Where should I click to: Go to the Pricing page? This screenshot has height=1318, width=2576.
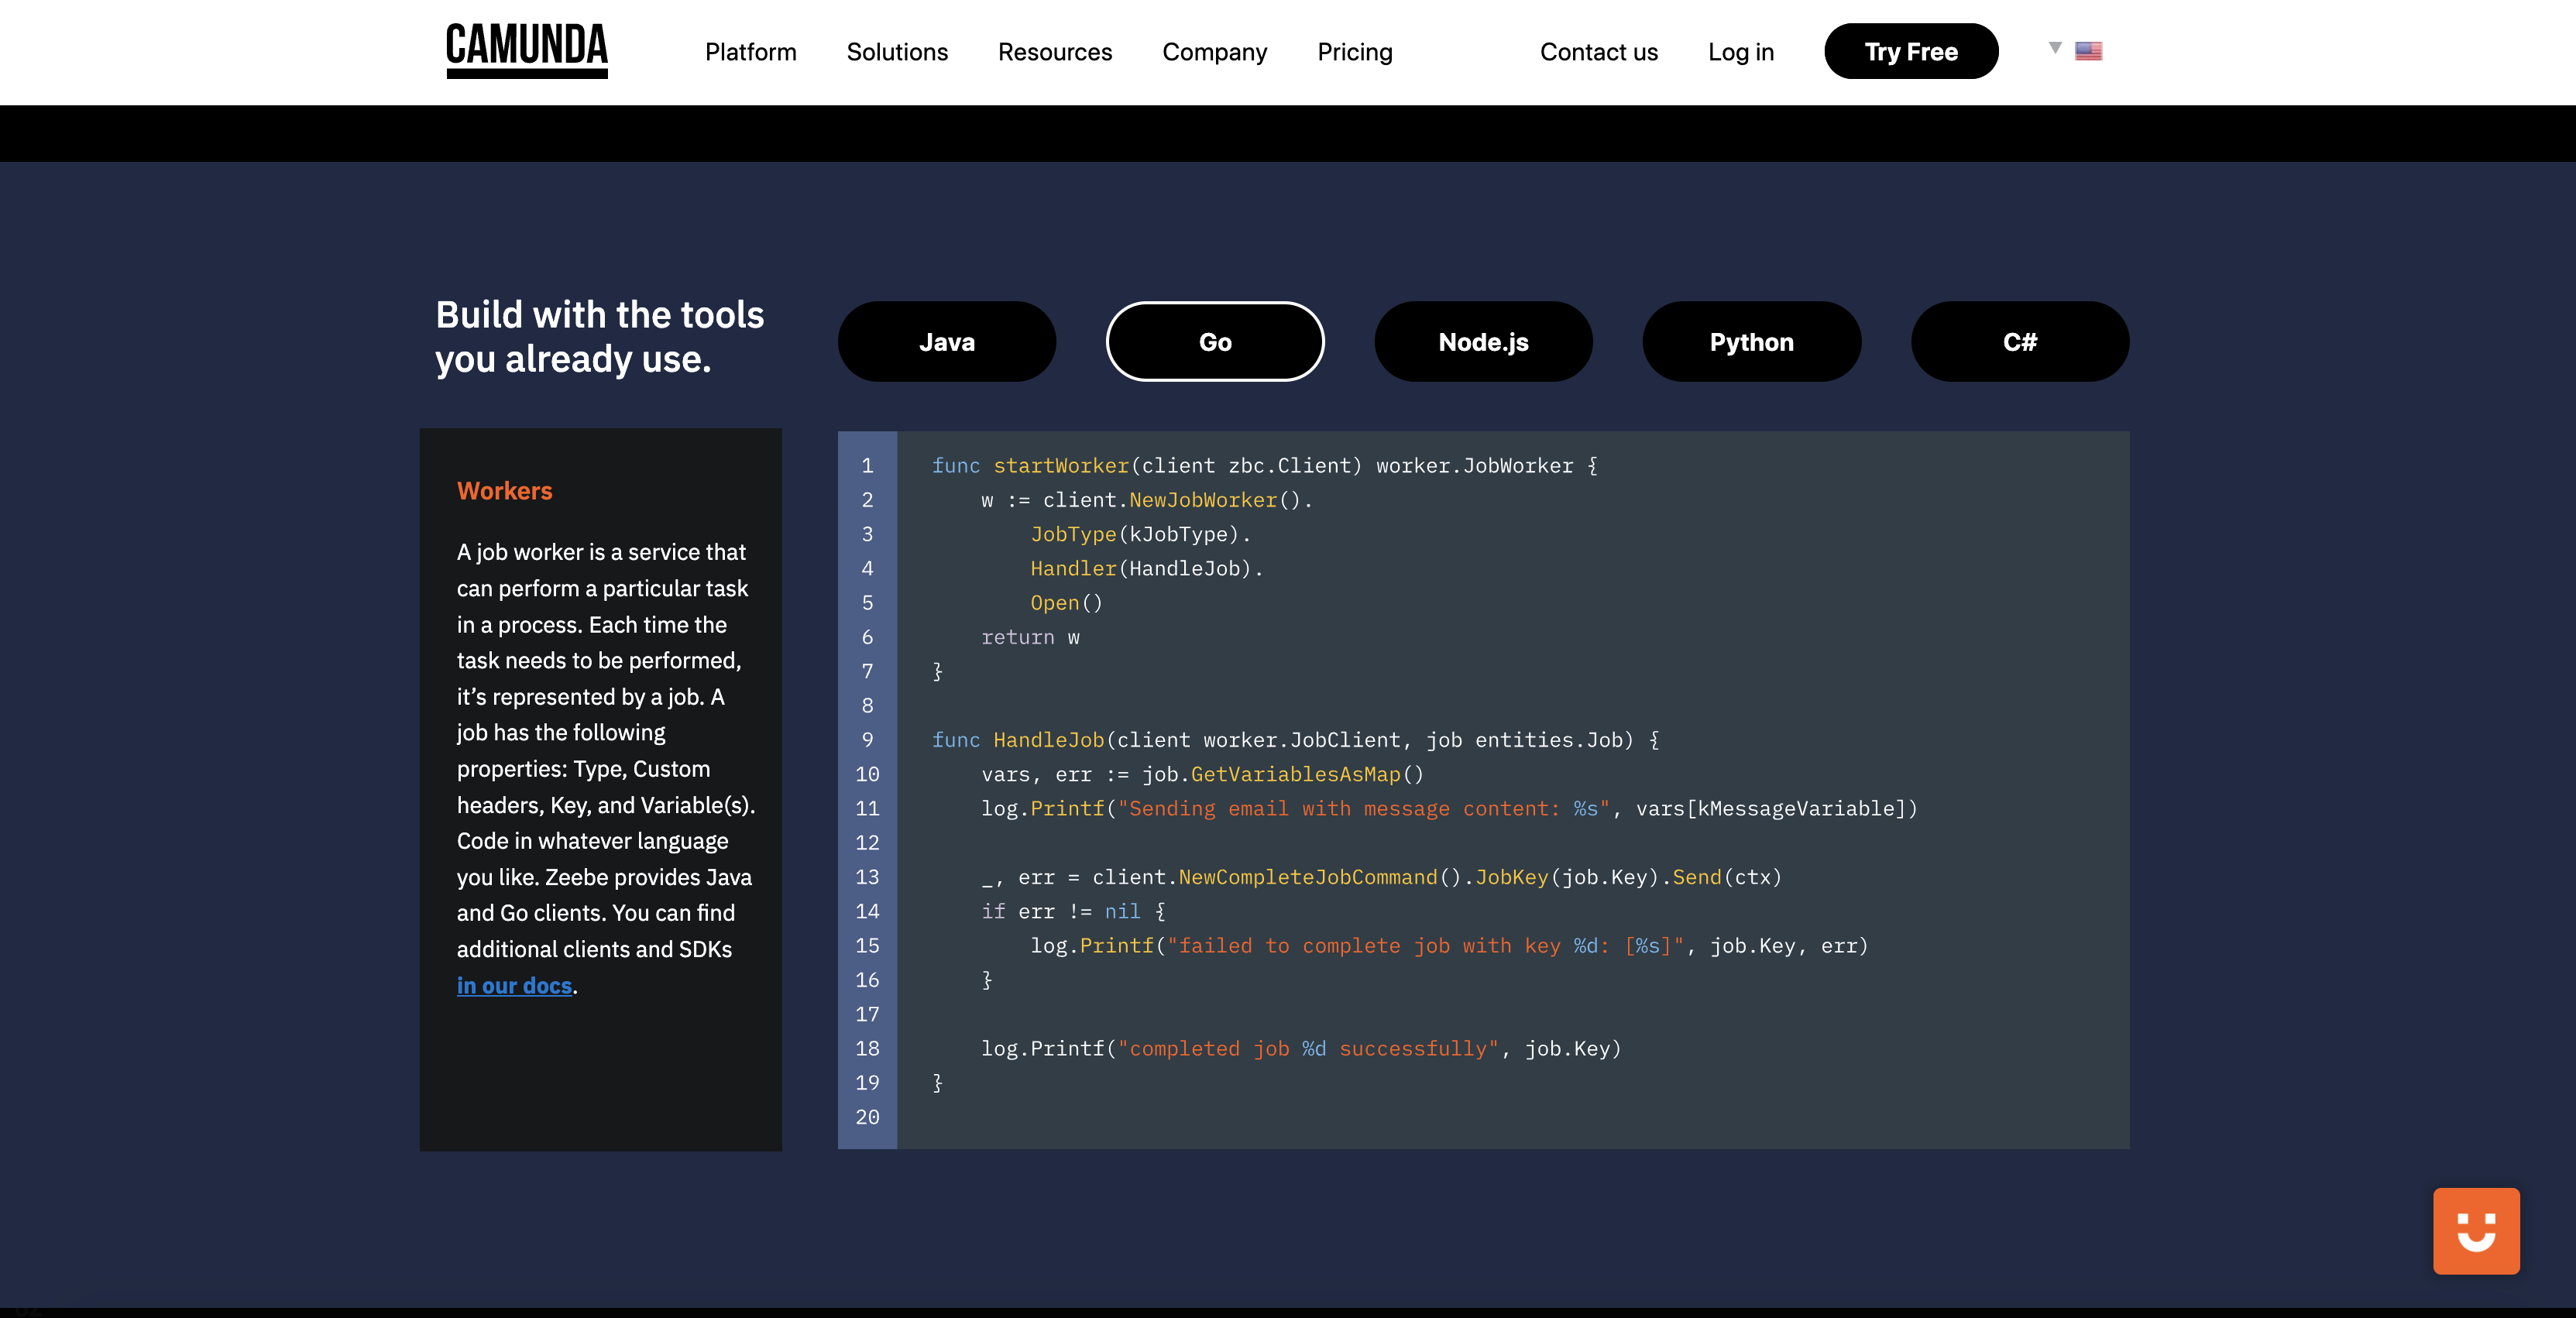coord(1354,52)
